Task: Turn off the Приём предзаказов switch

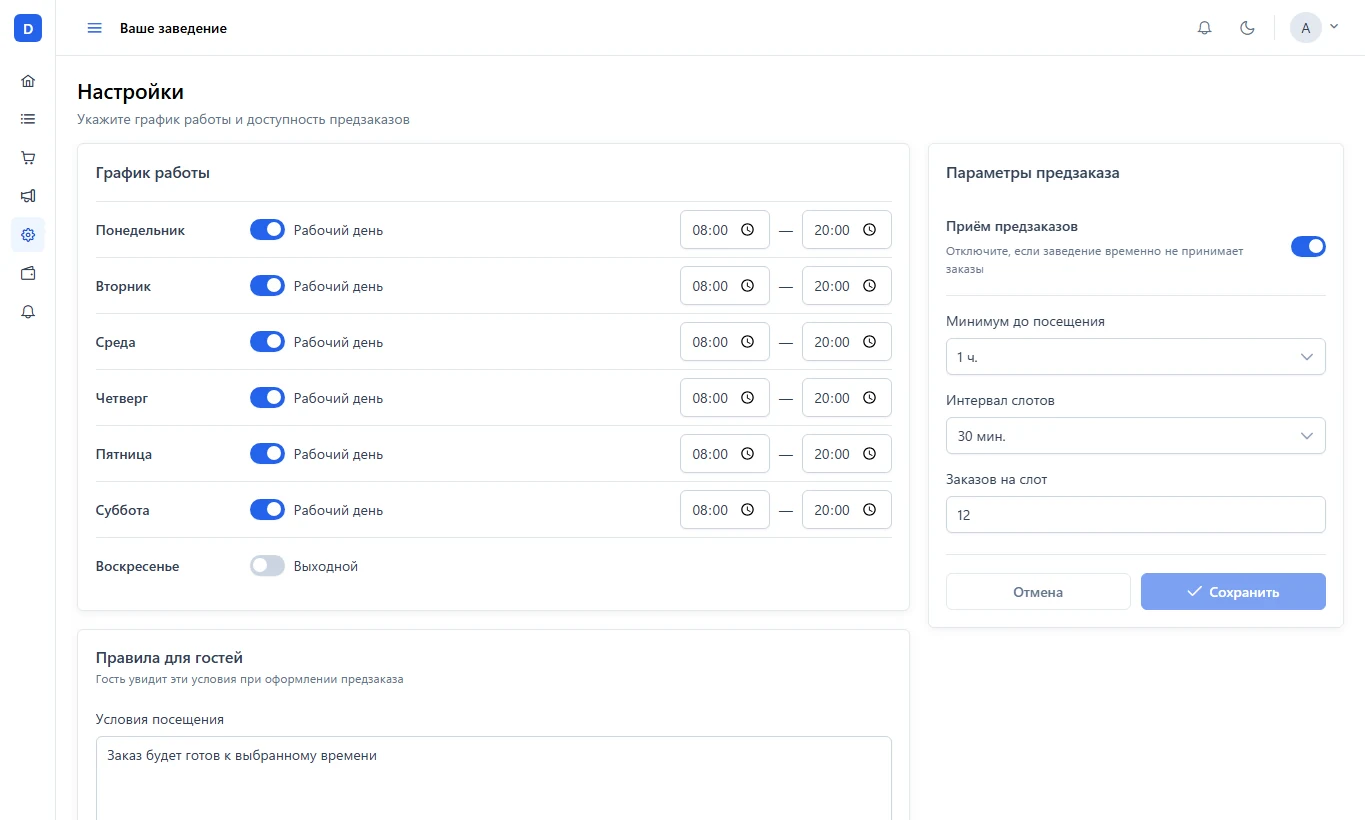Action: point(1308,246)
